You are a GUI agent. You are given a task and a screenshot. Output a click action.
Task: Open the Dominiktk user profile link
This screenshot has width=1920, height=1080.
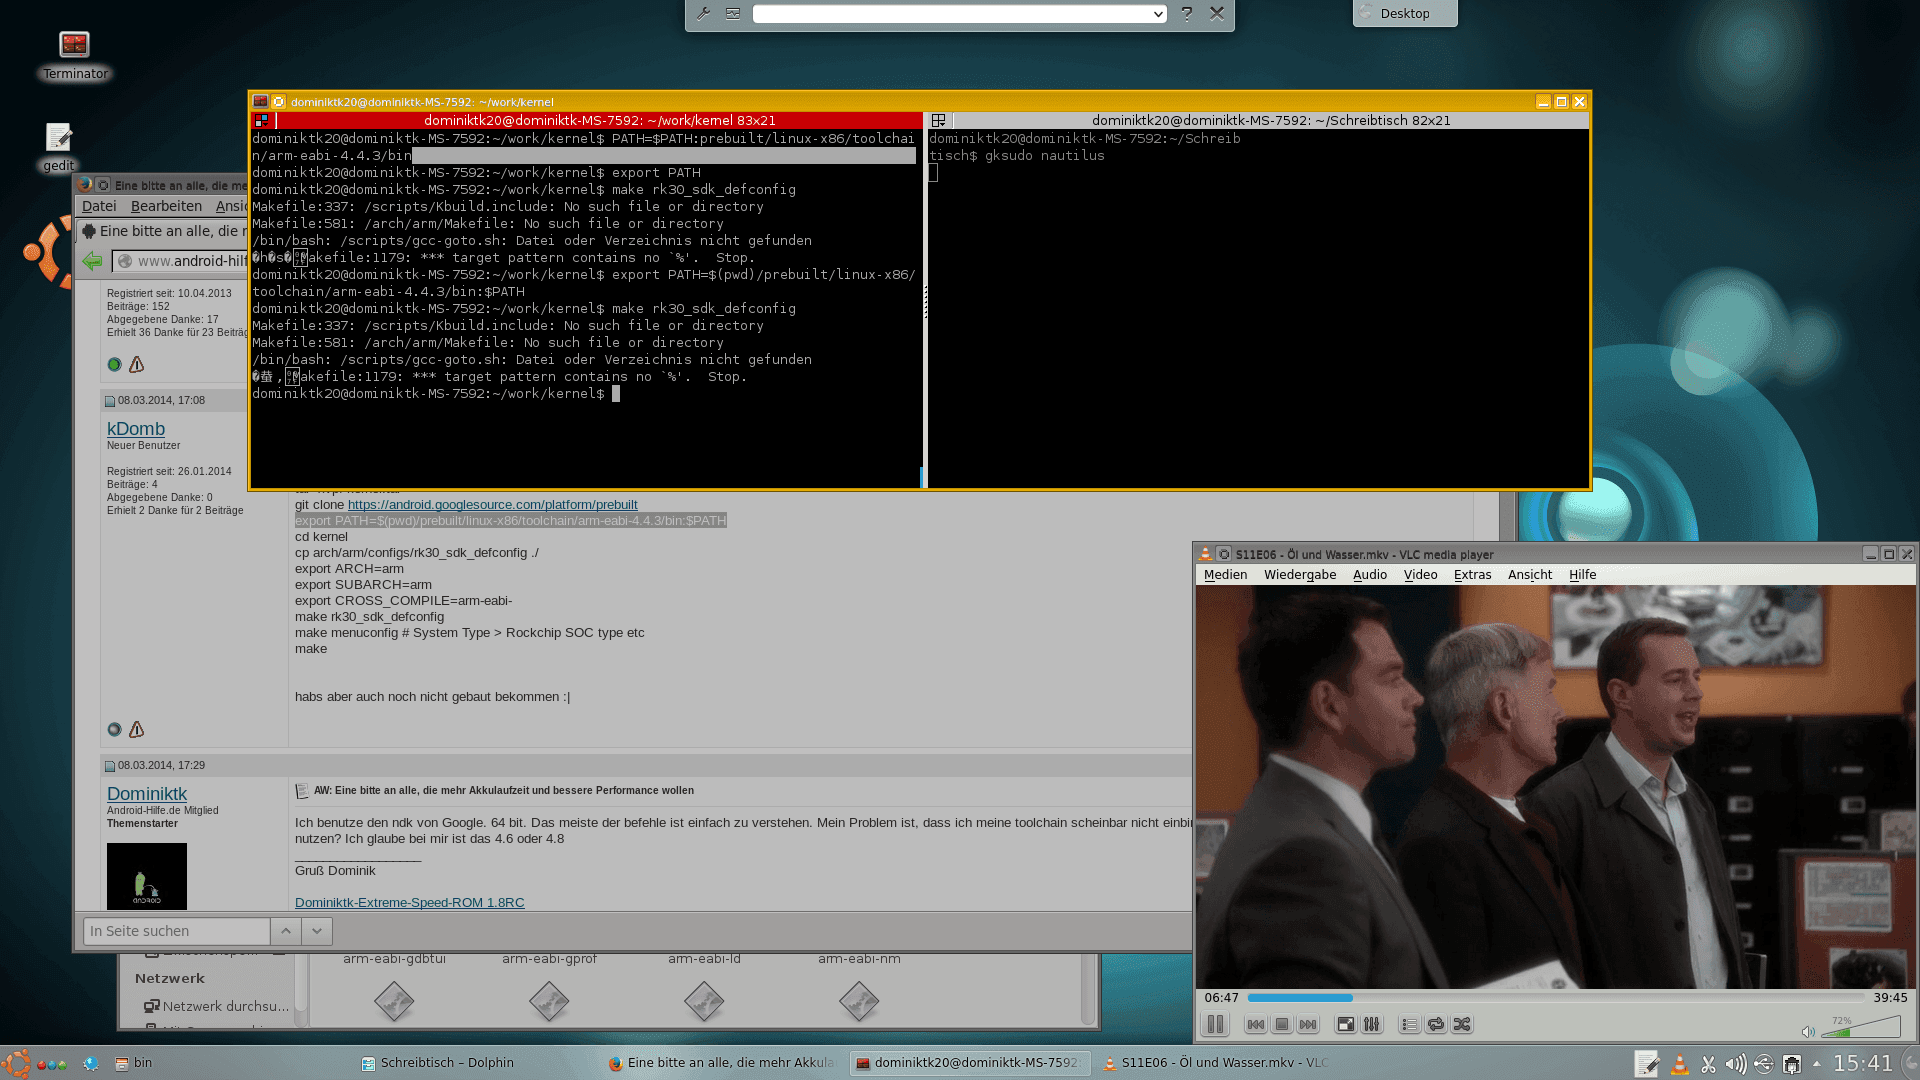147,794
